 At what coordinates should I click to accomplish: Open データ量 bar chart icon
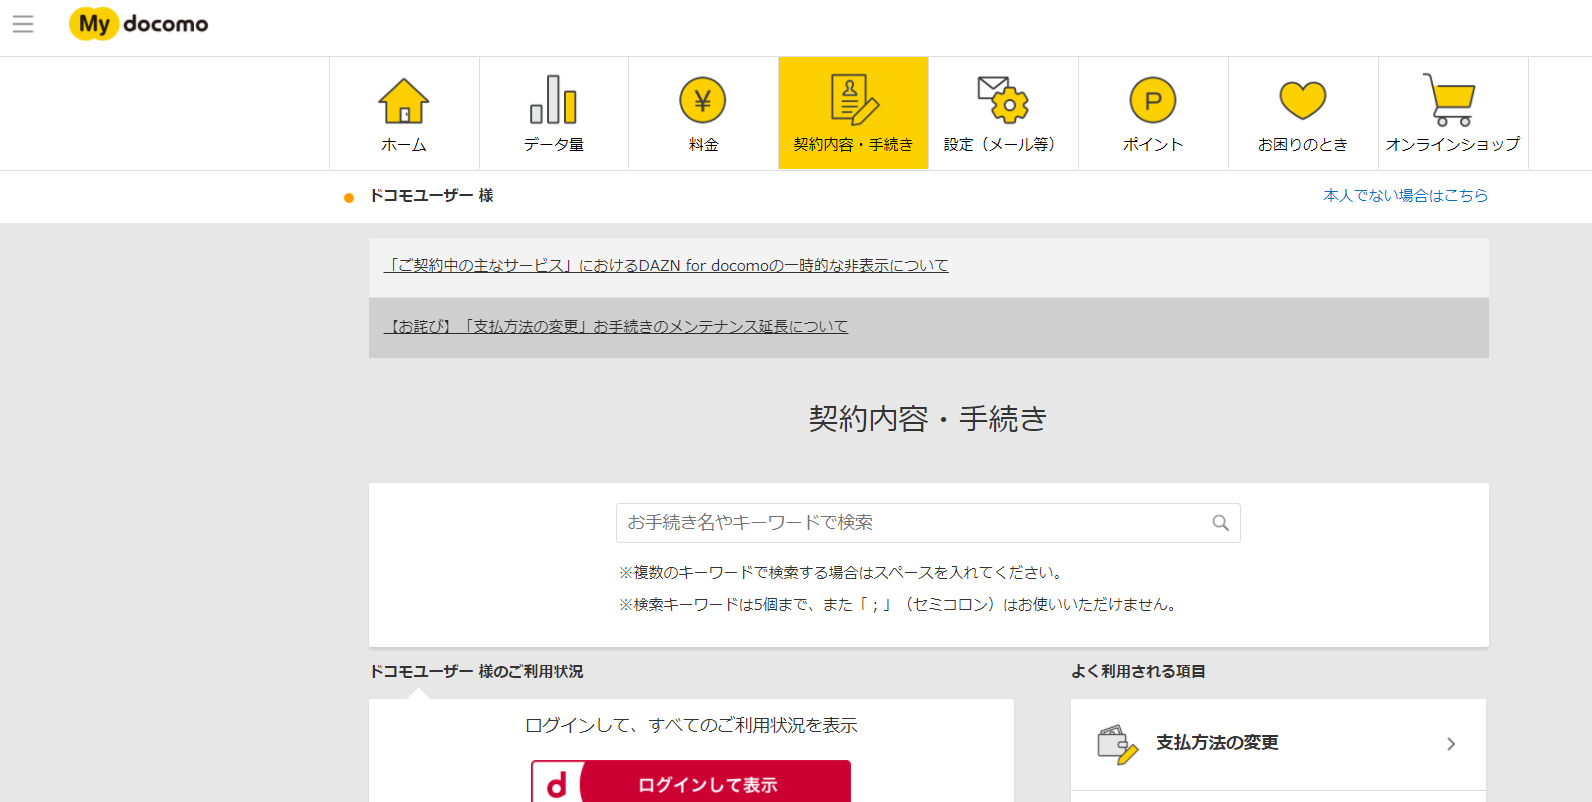553,100
